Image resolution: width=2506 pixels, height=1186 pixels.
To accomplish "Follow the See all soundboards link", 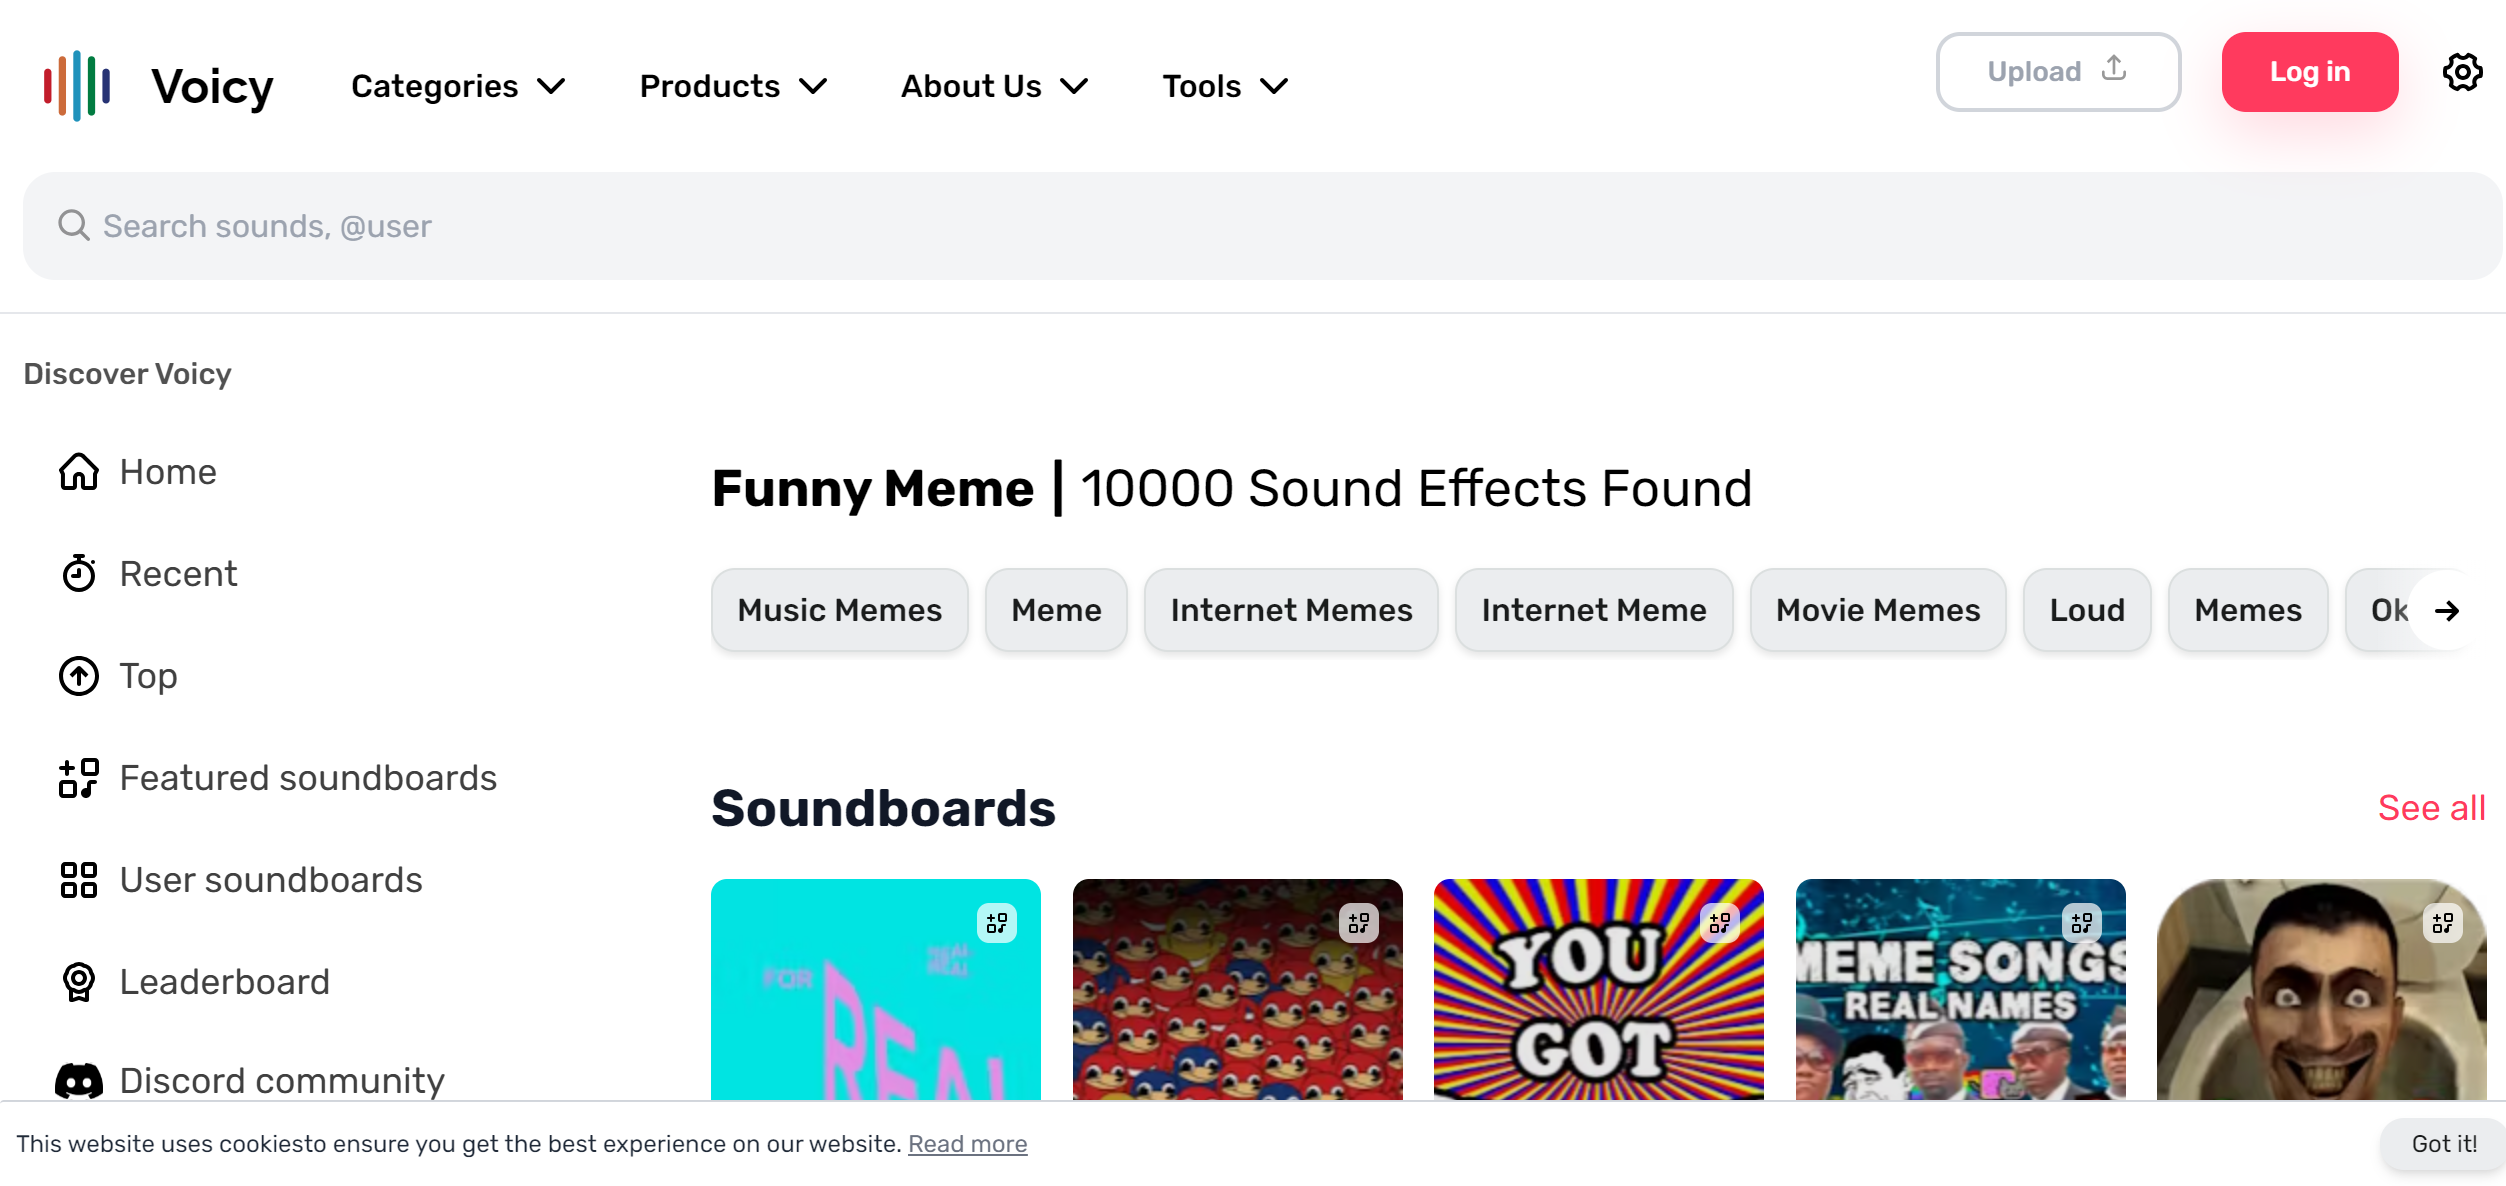I will [2430, 808].
